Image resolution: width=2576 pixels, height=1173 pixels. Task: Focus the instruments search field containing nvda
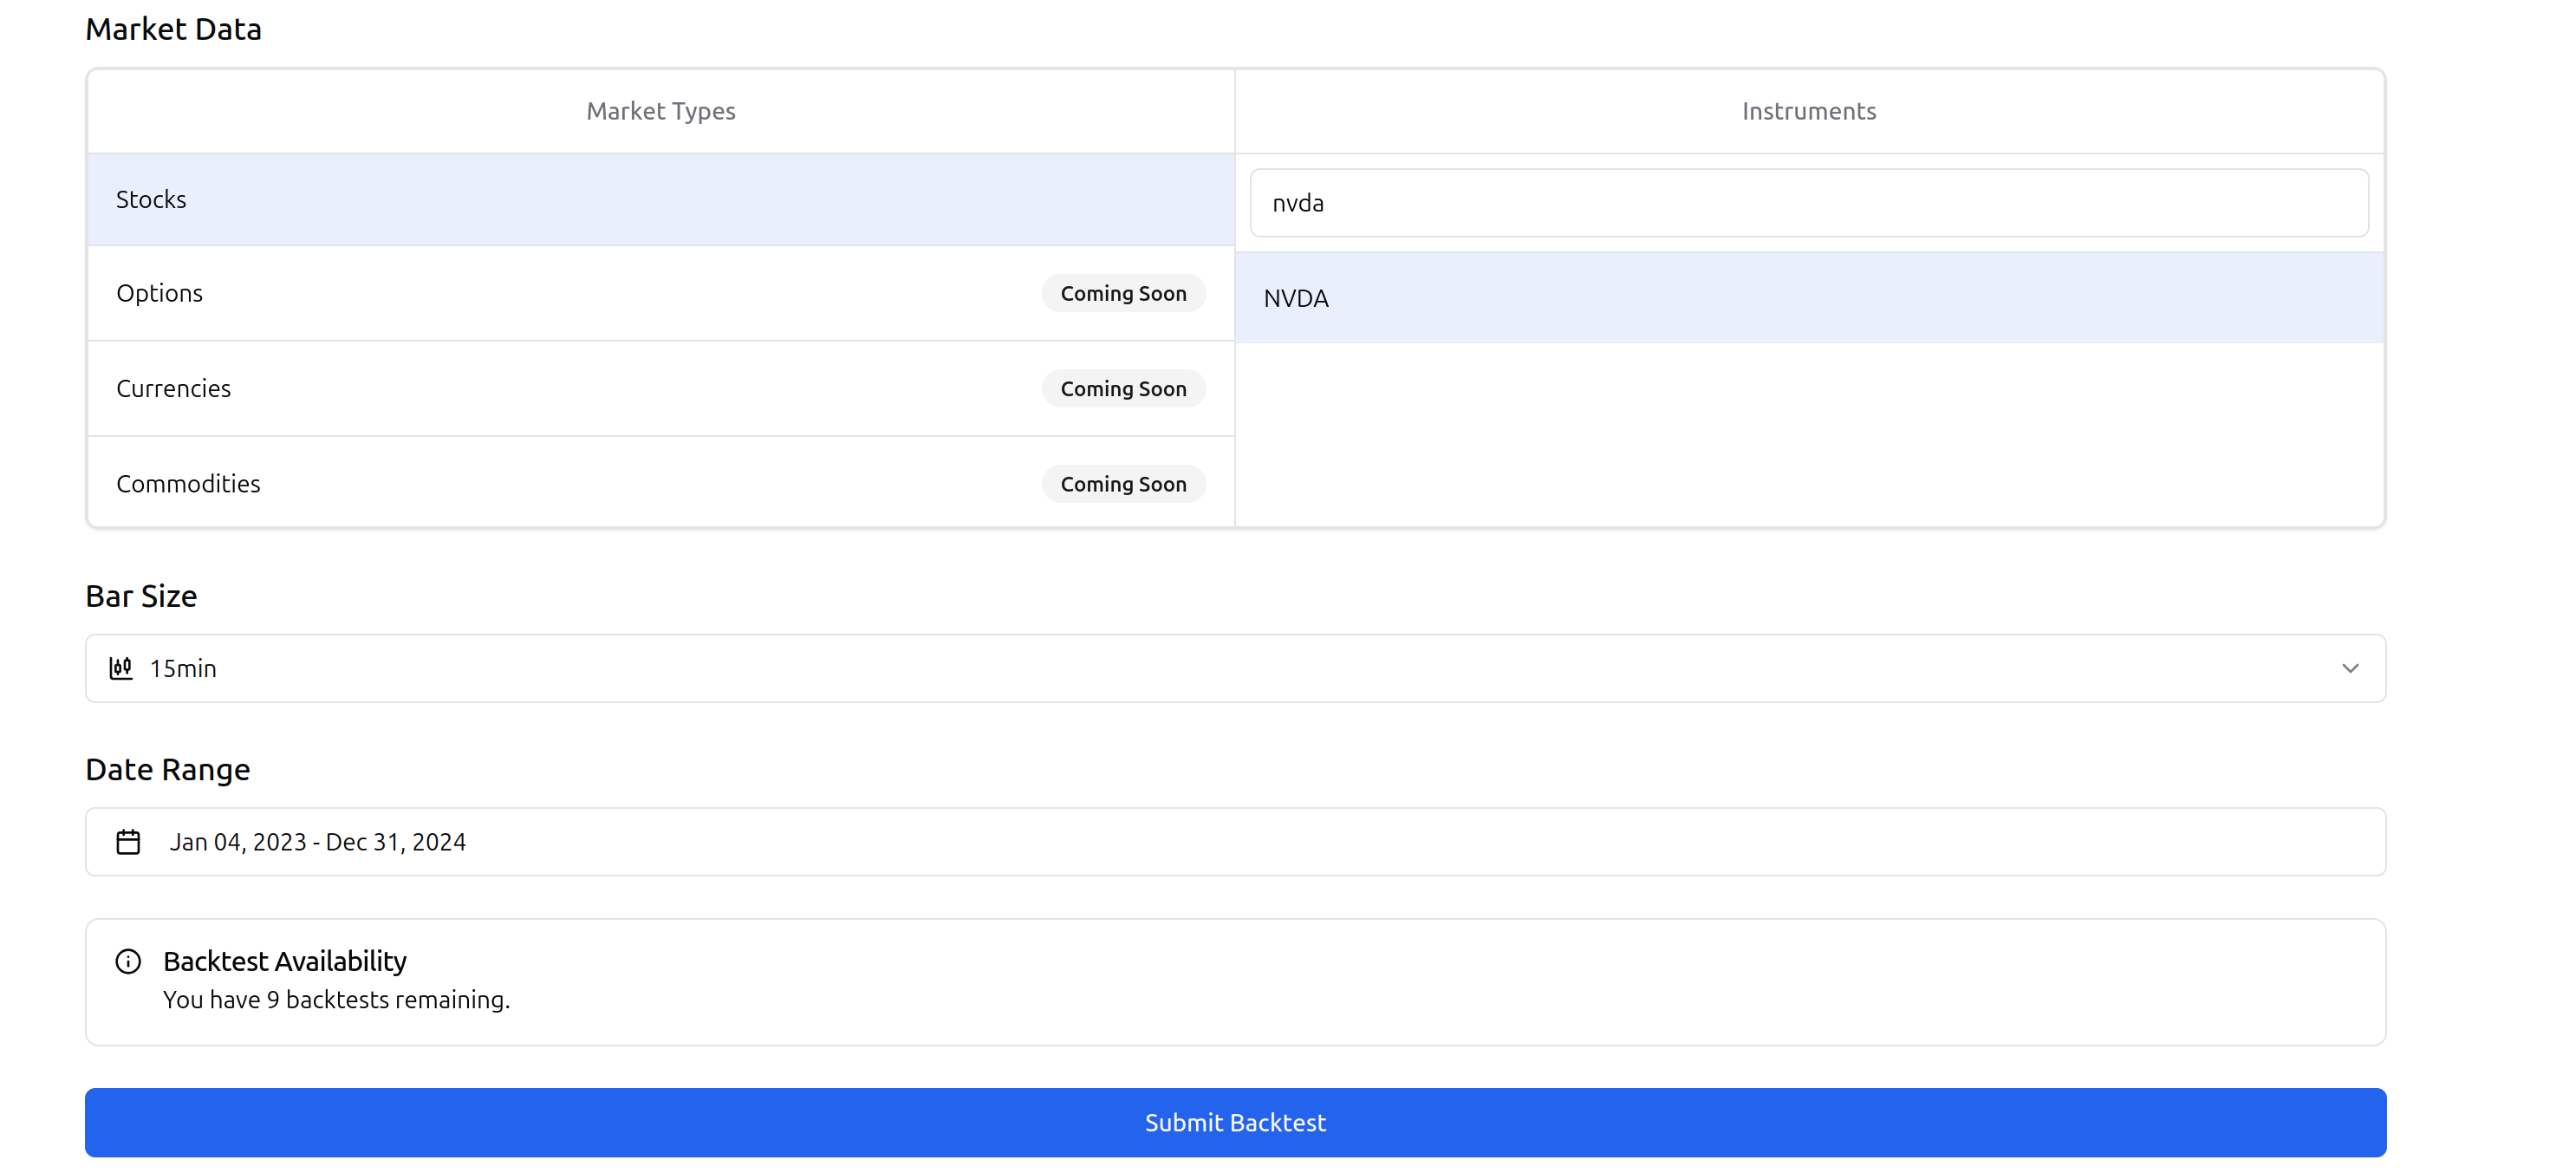[1808, 203]
